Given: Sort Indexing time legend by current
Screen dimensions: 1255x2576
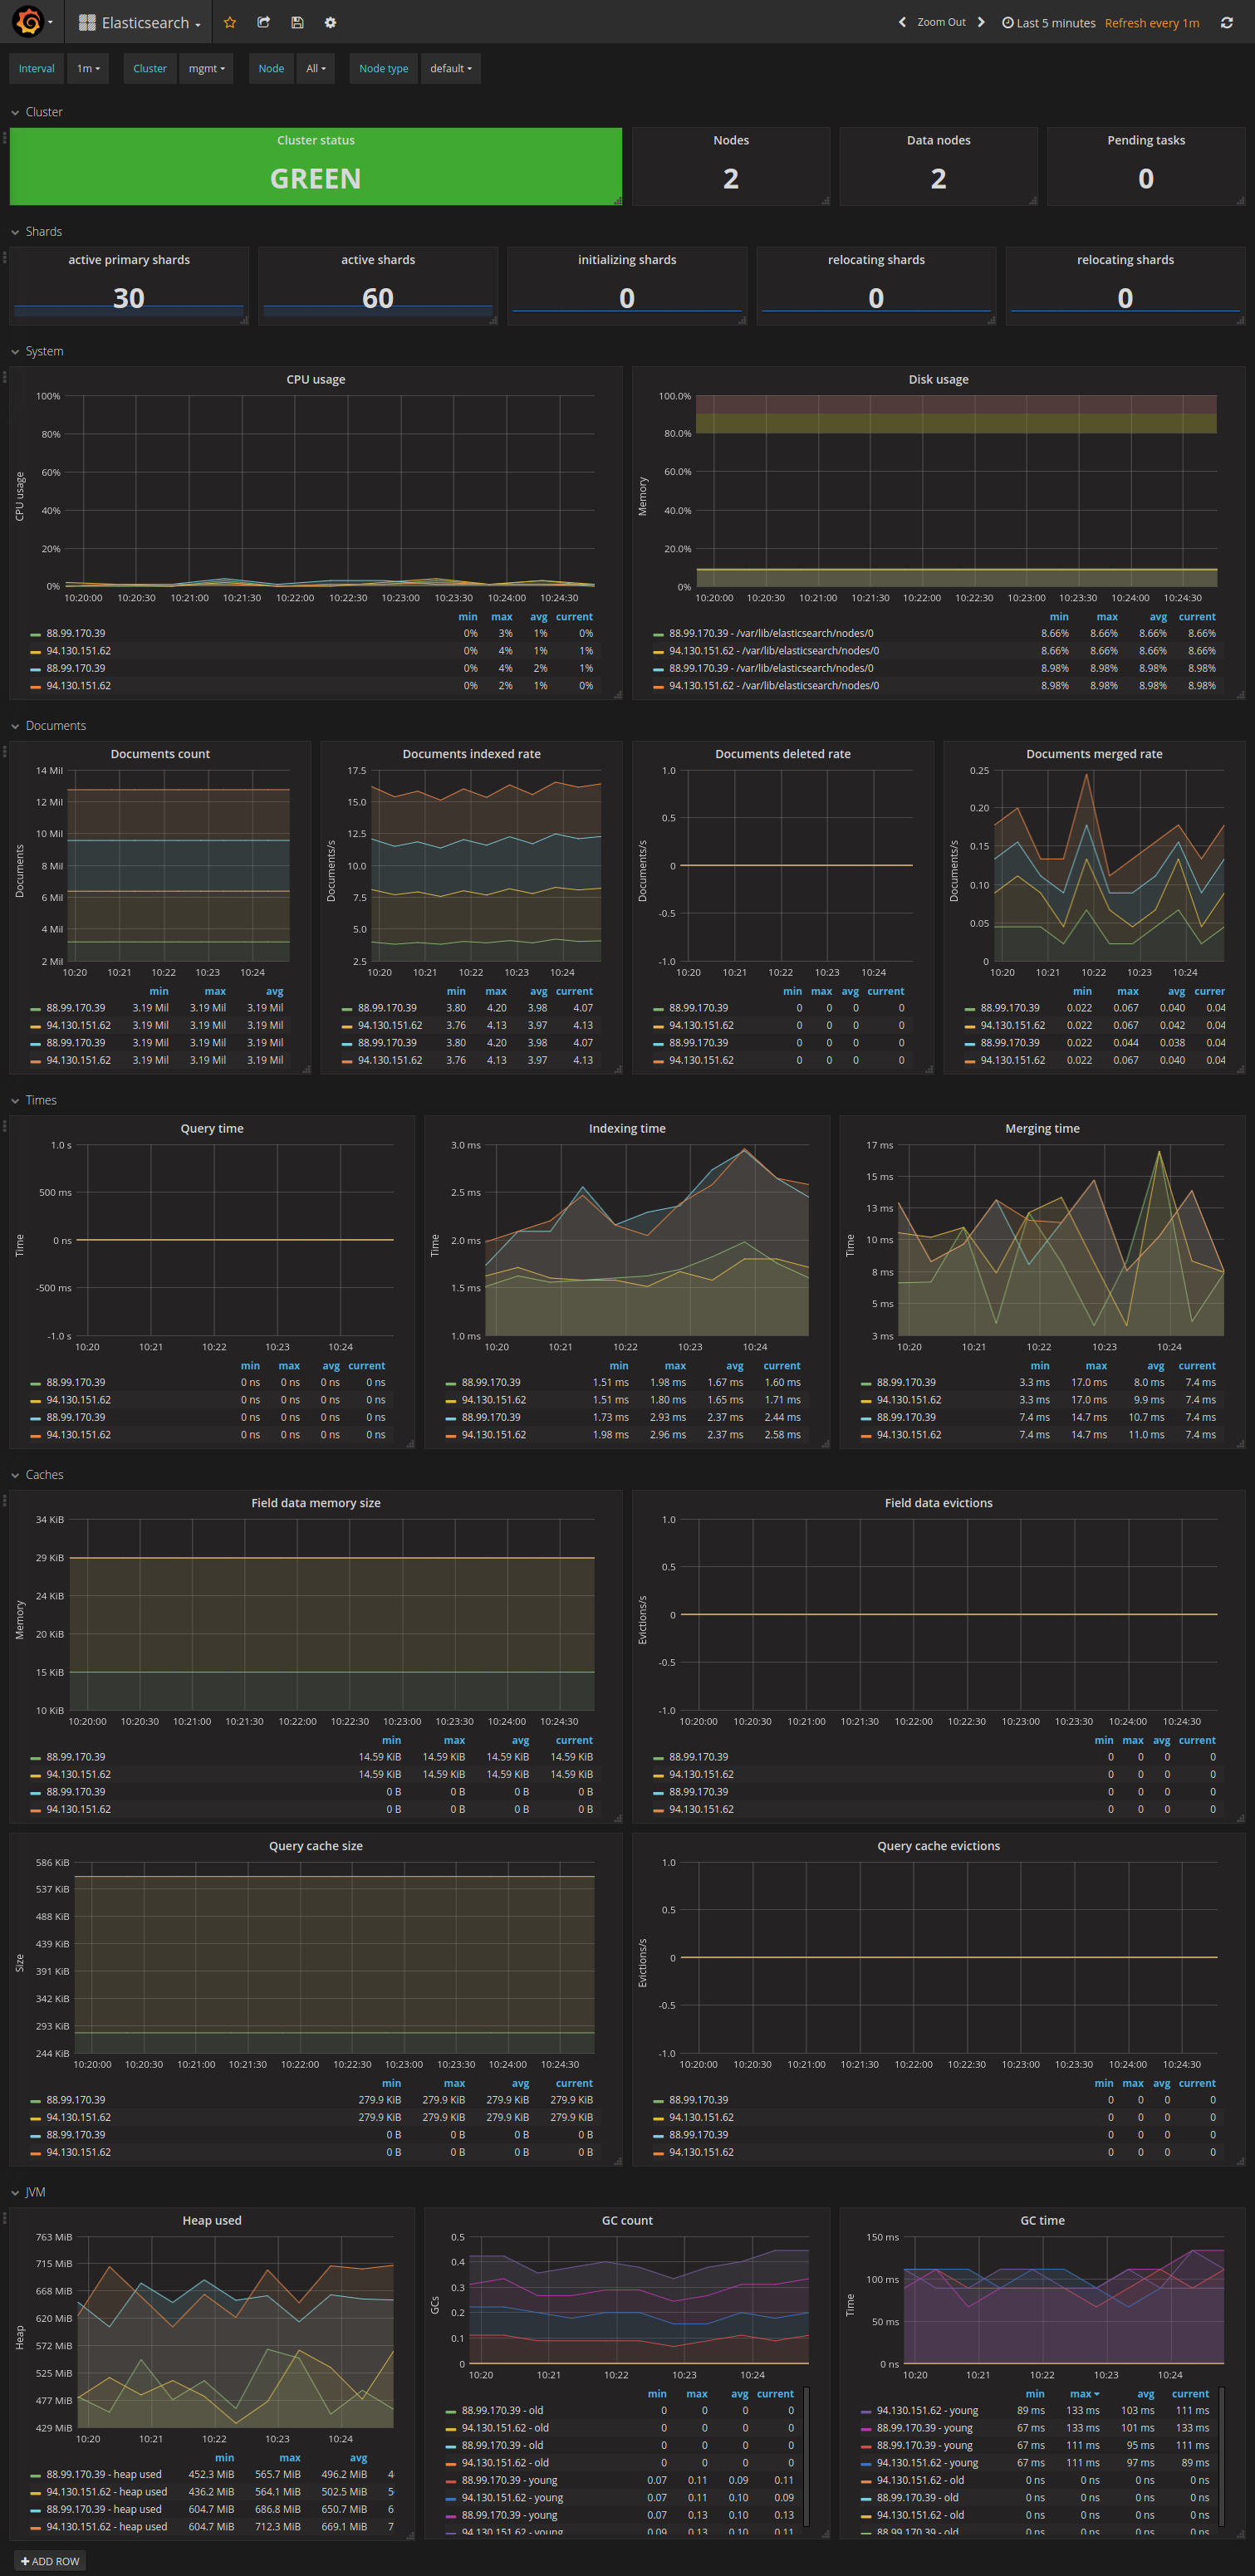Looking at the screenshot, I should coord(781,1366).
